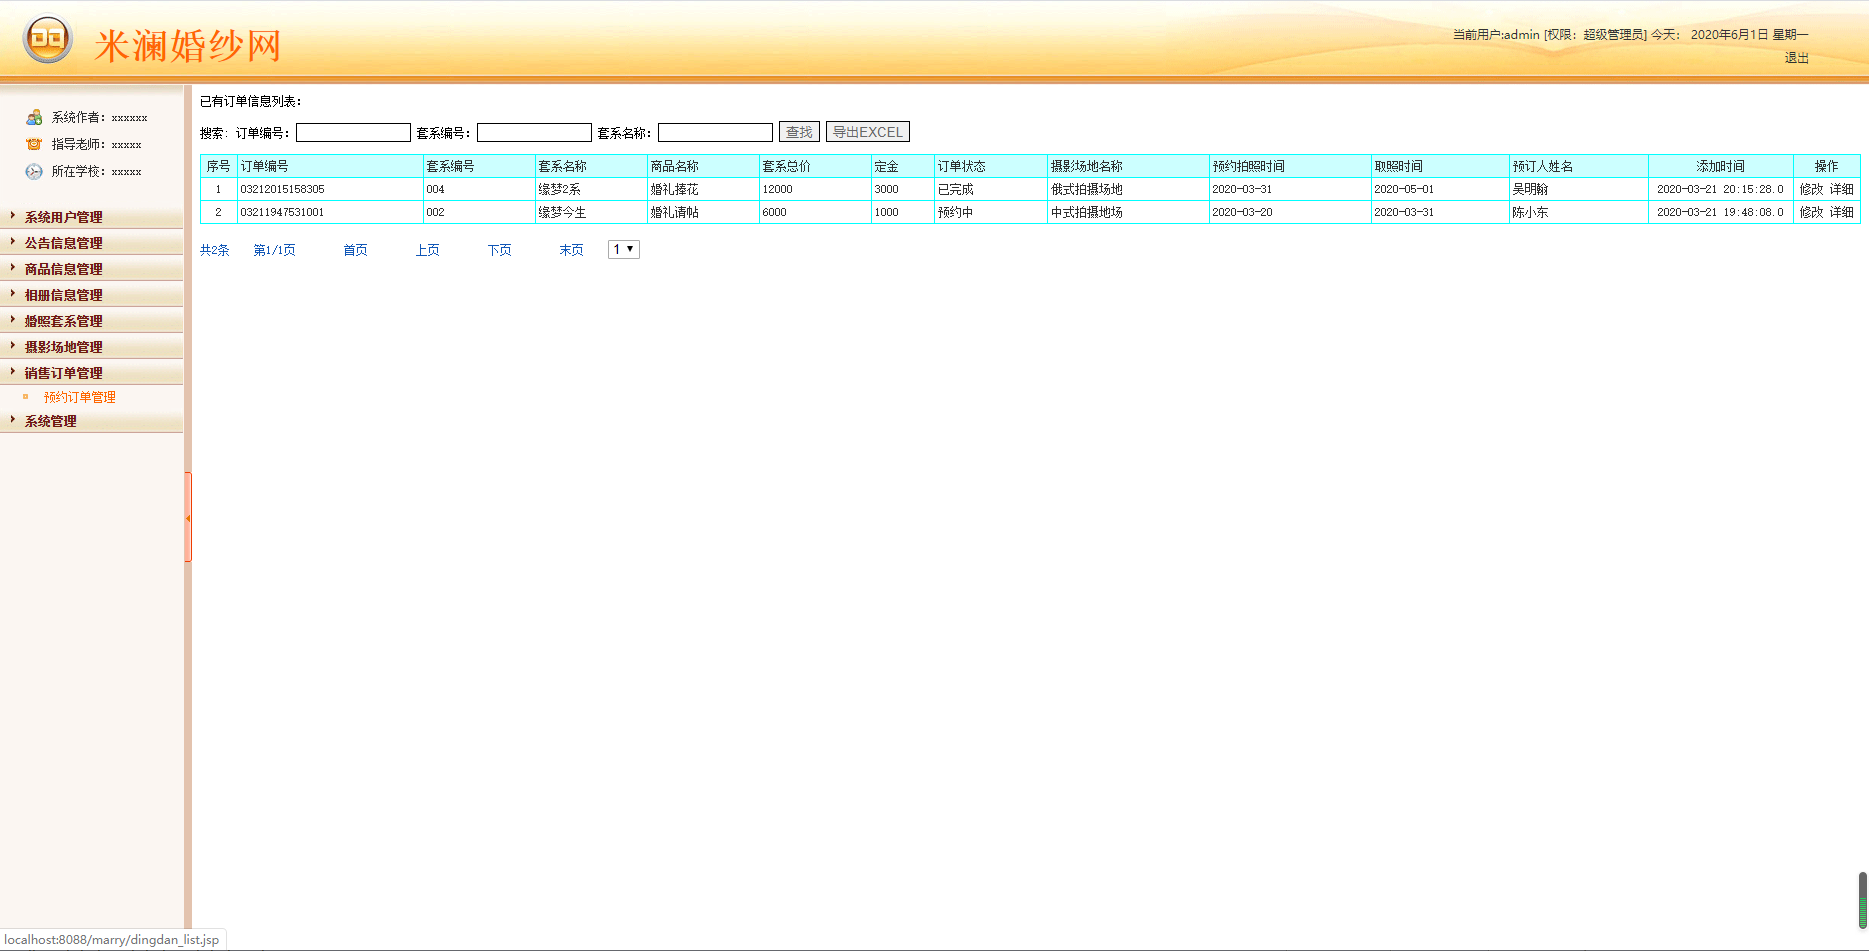1869x951 pixels.
Task: Click the 2020-05-01 pickup date cell
Action: (x=1440, y=189)
